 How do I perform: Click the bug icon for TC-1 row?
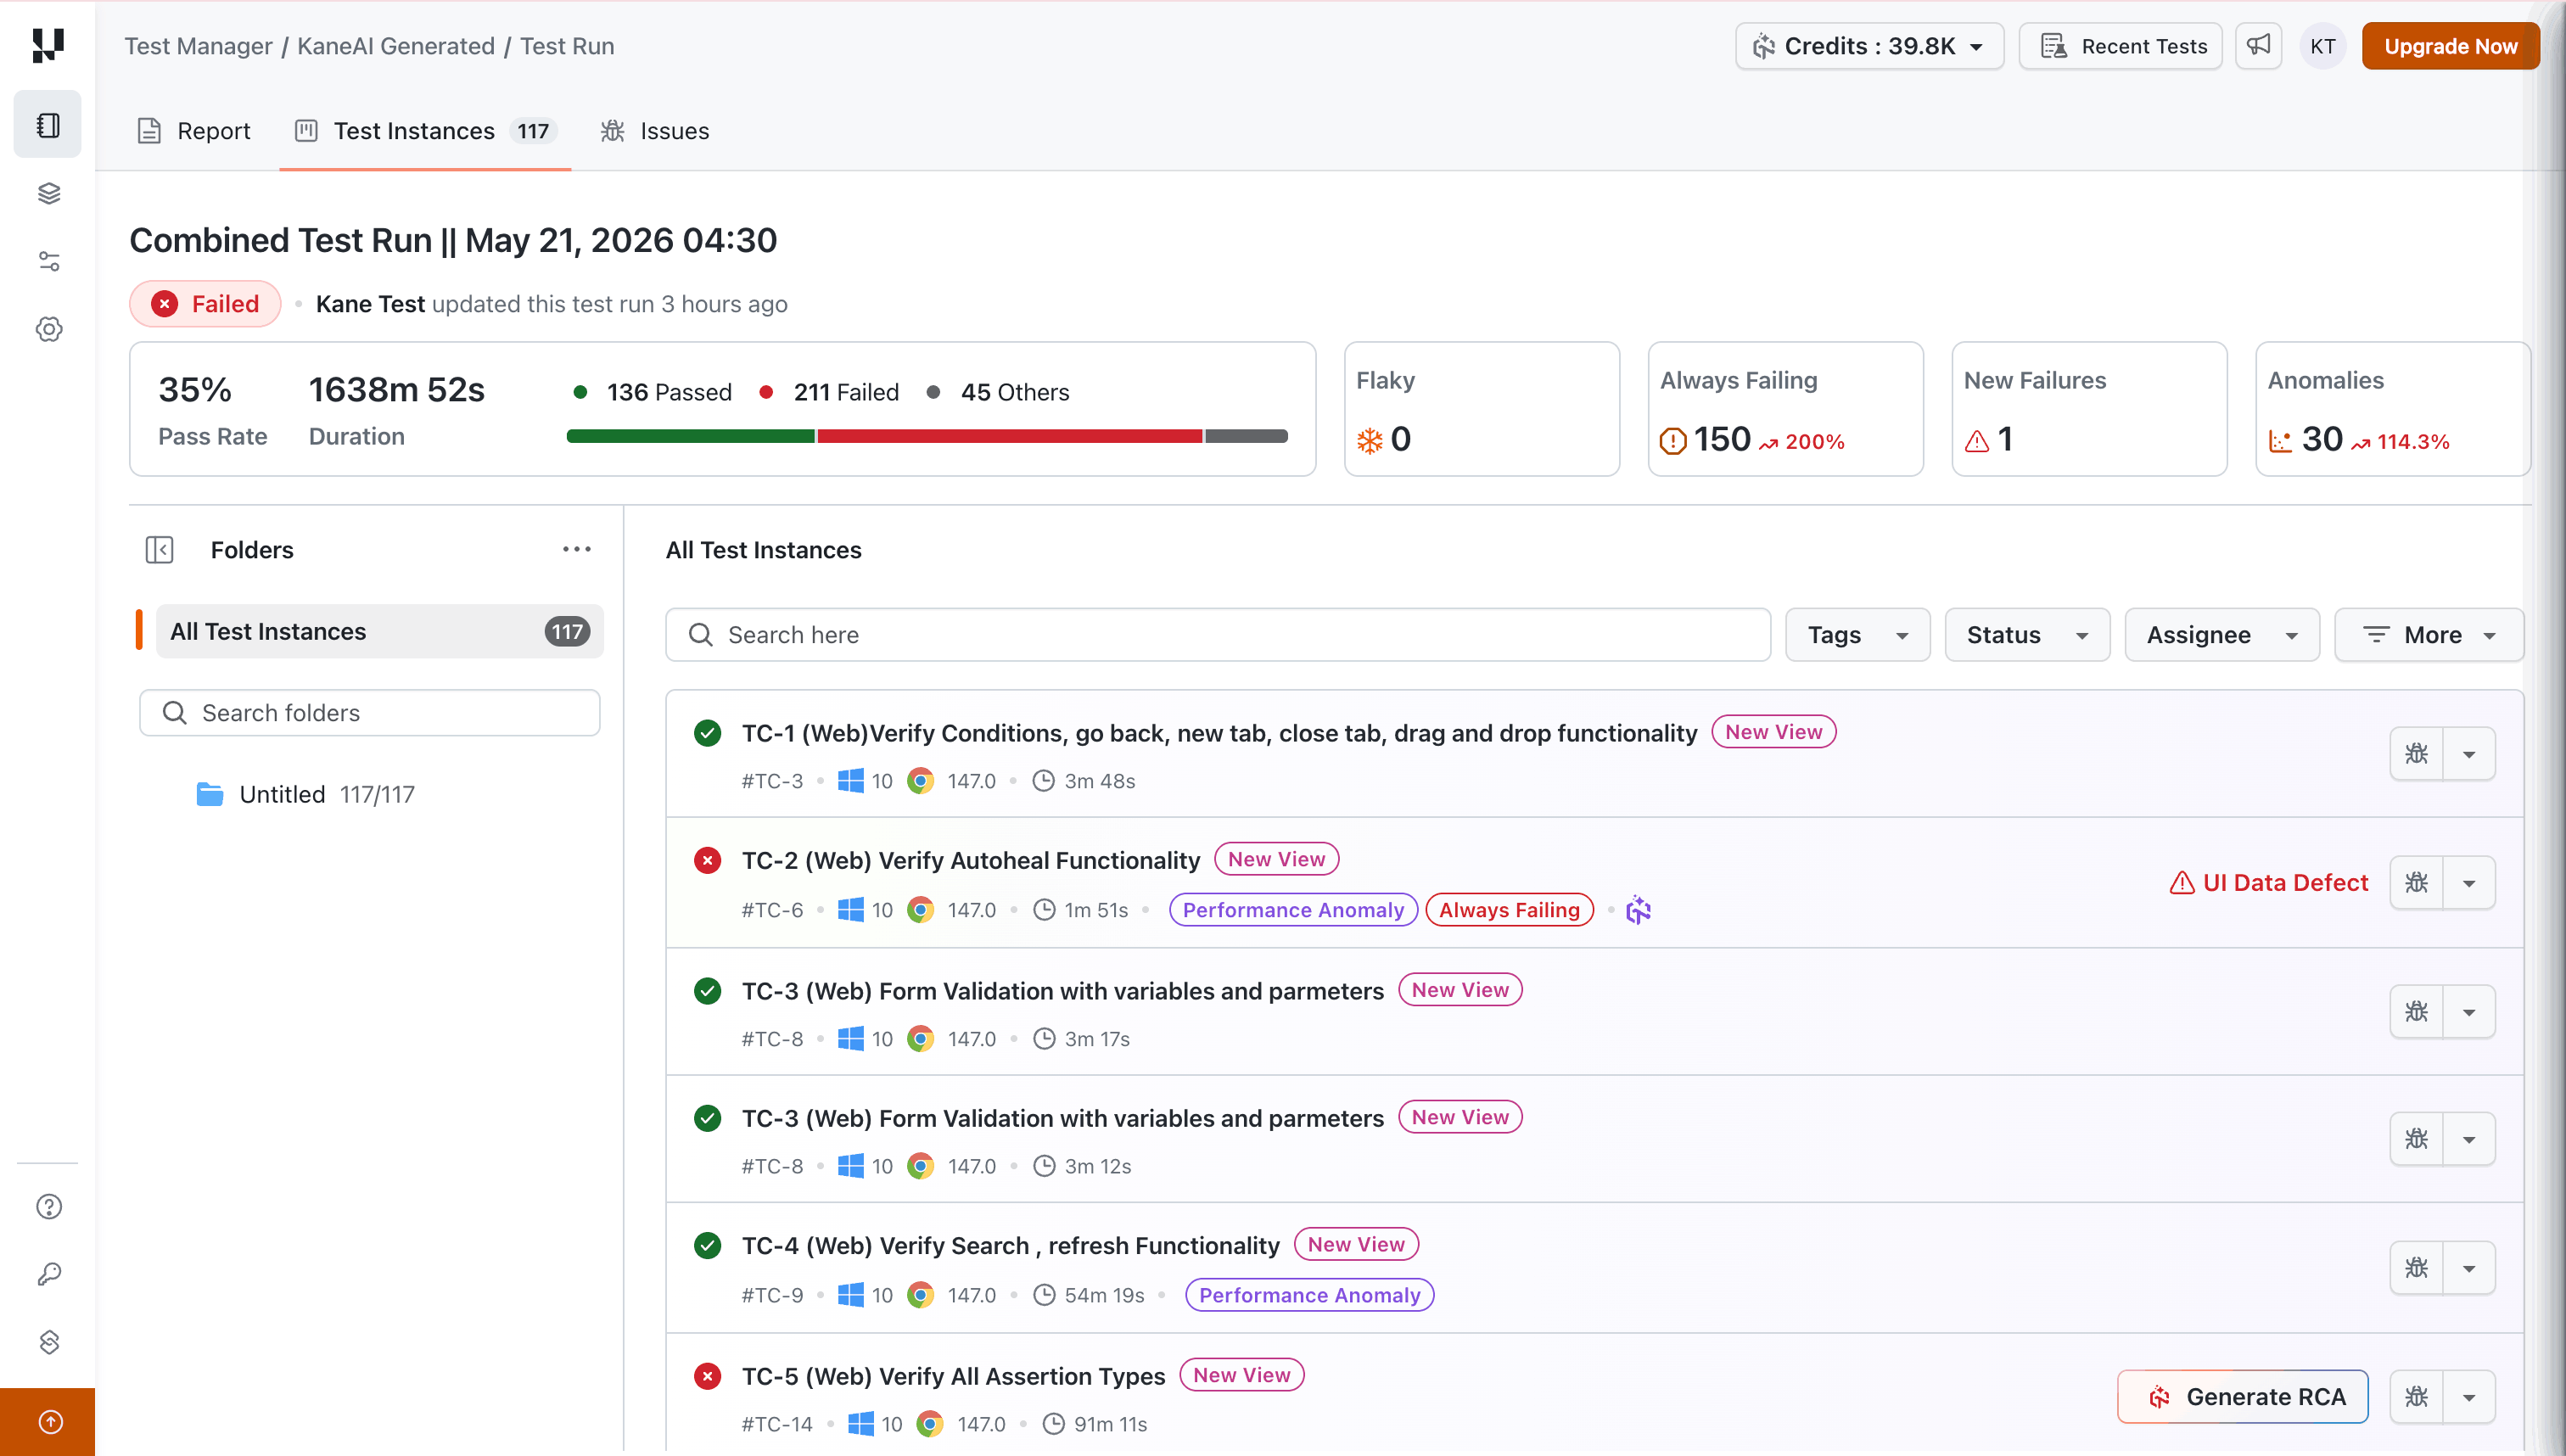(2416, 754)
